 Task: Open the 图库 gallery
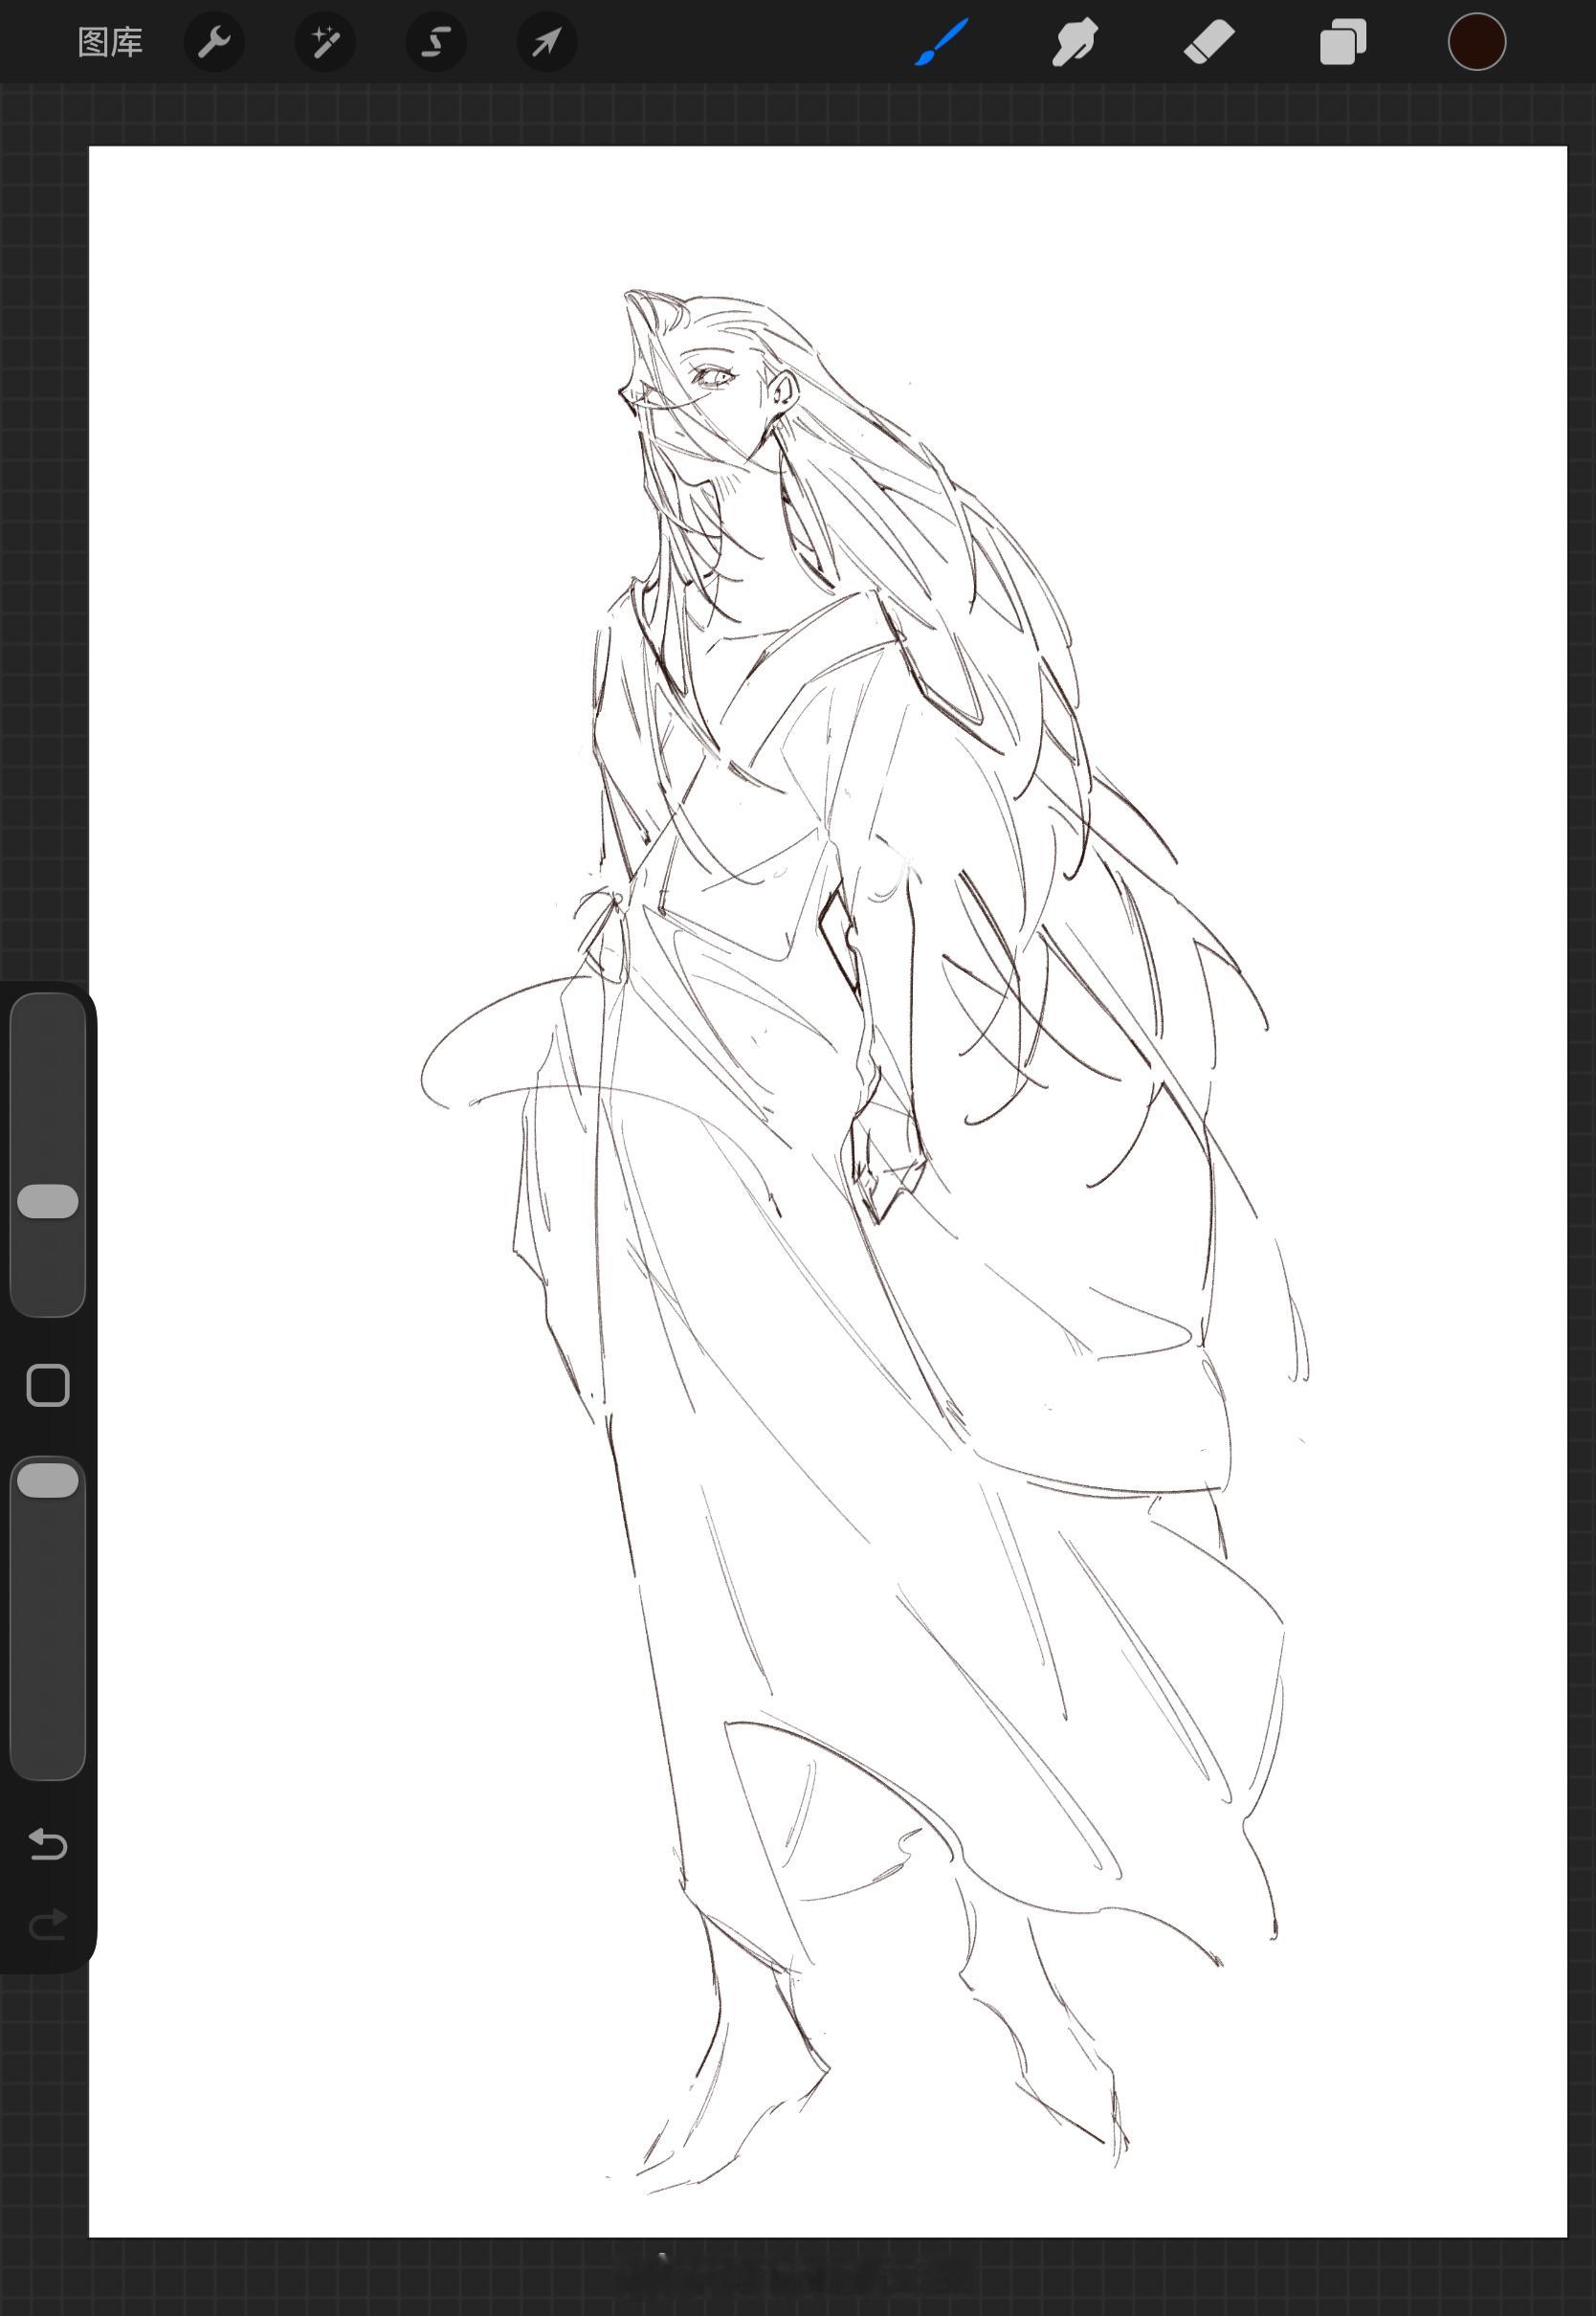(x=110, y=42)
